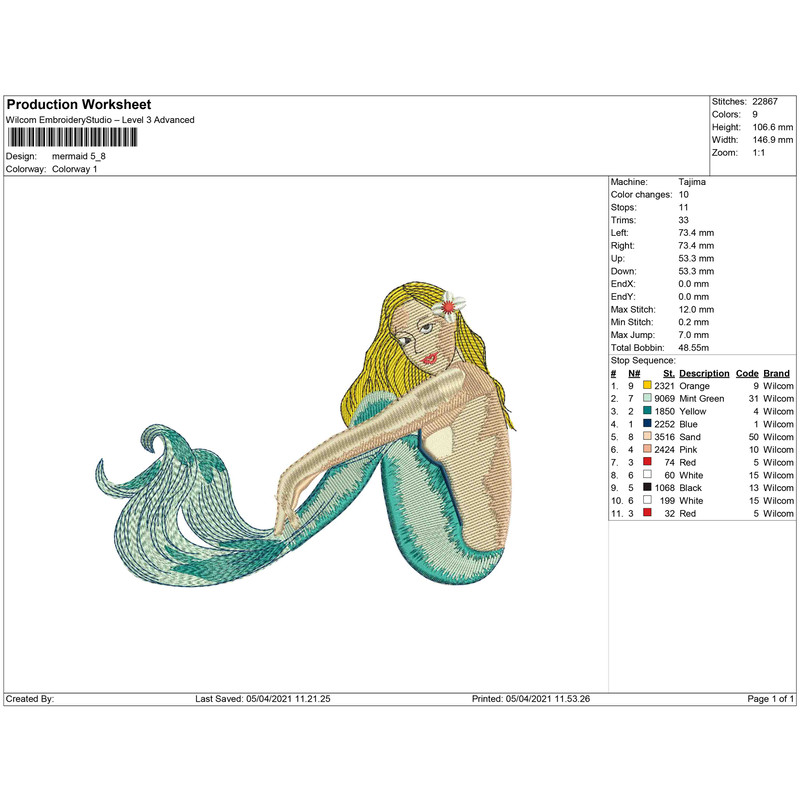The image size is (800, 800).
Task: Click the Sand color chip for stop 5
Action: point(647,437)
